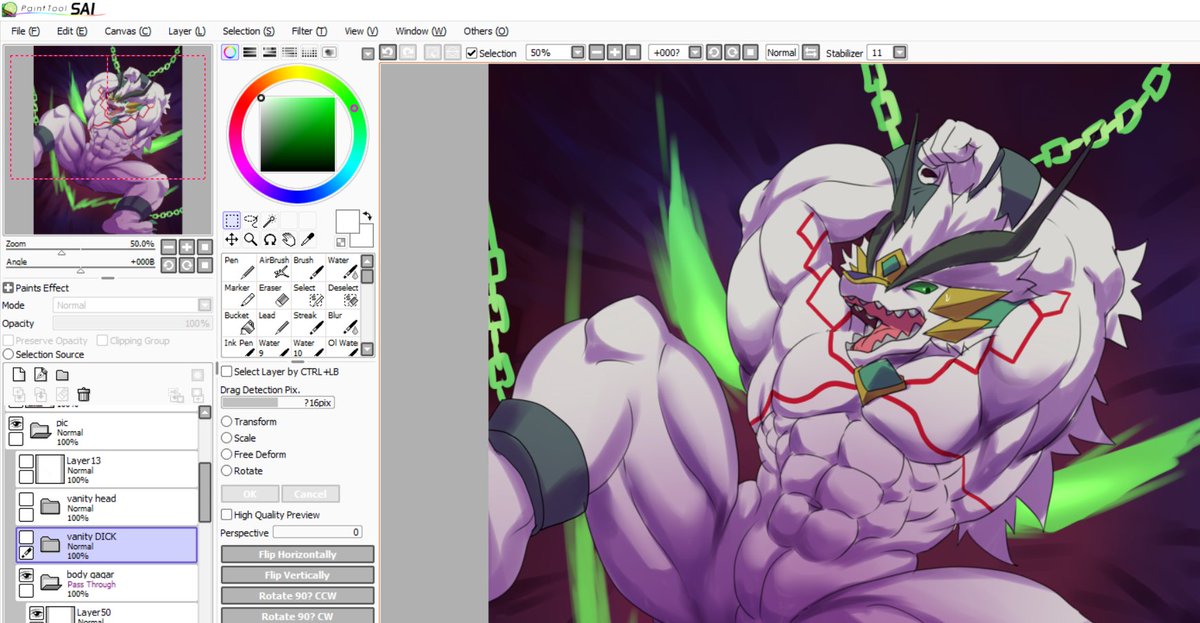Open the File menu
This screenshot has height=623, width=1200.
[x=25, y=31]
